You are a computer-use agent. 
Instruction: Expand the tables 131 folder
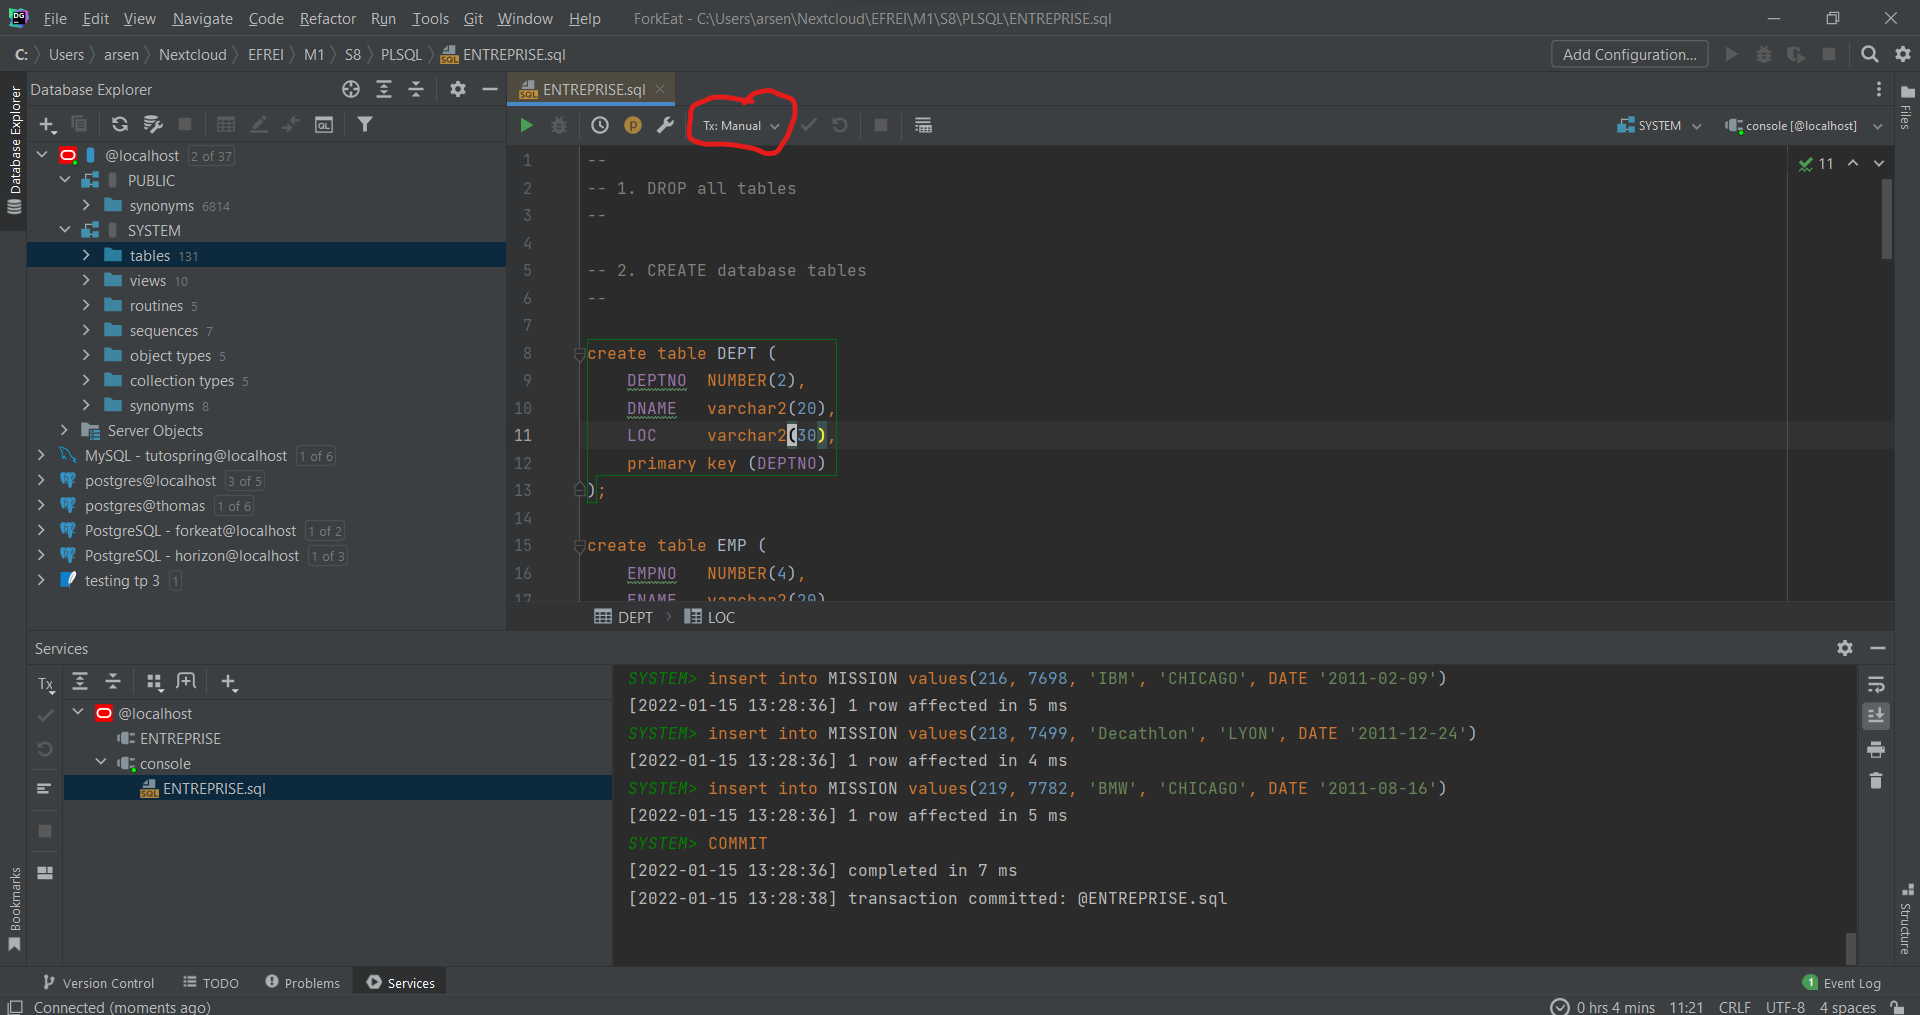tap(86, 255)
